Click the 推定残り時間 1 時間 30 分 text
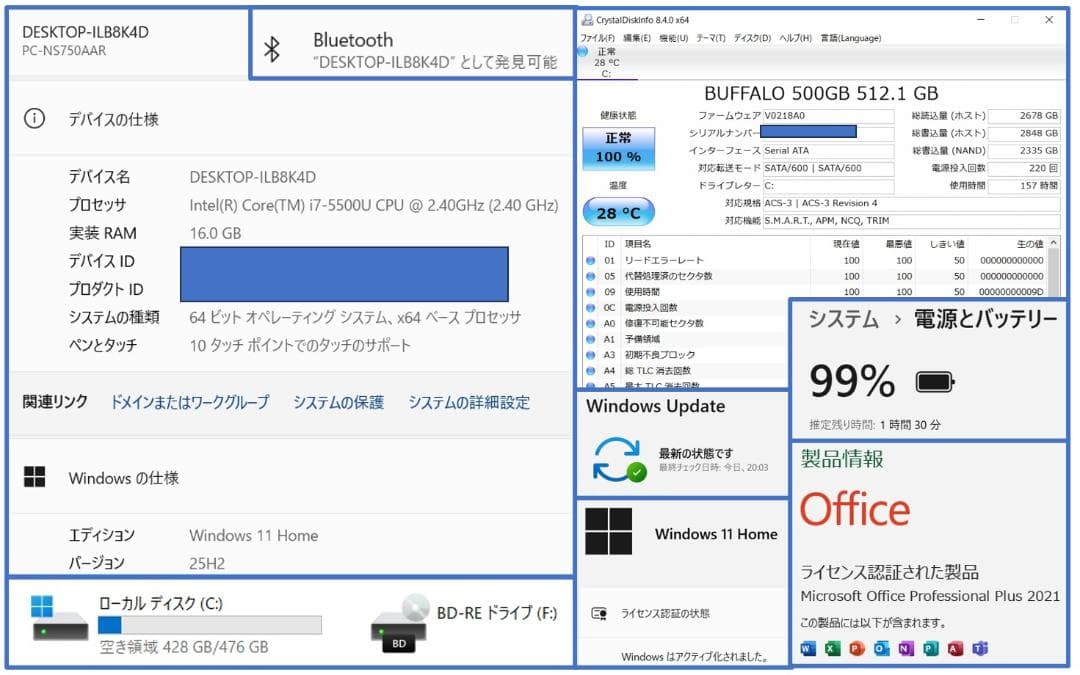 [x=875, y=426]
